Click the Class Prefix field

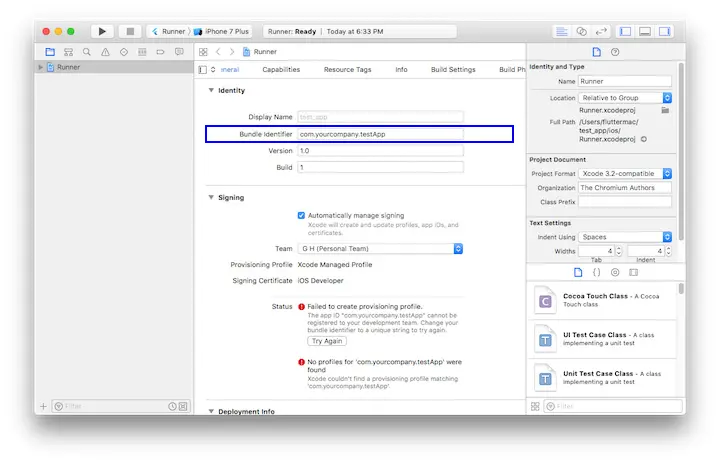[624, 202]
